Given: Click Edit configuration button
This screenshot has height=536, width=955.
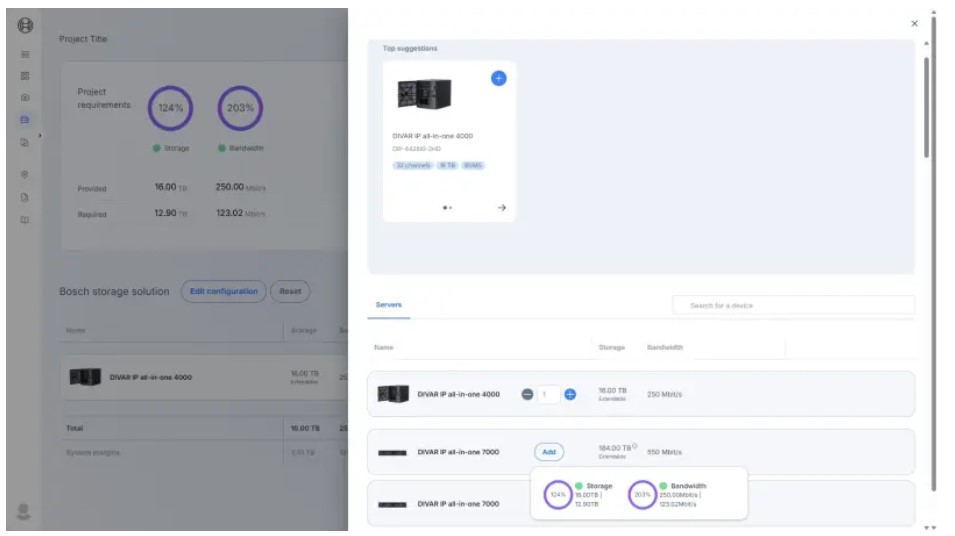Looking at the screenshot, I should (224, 291).
